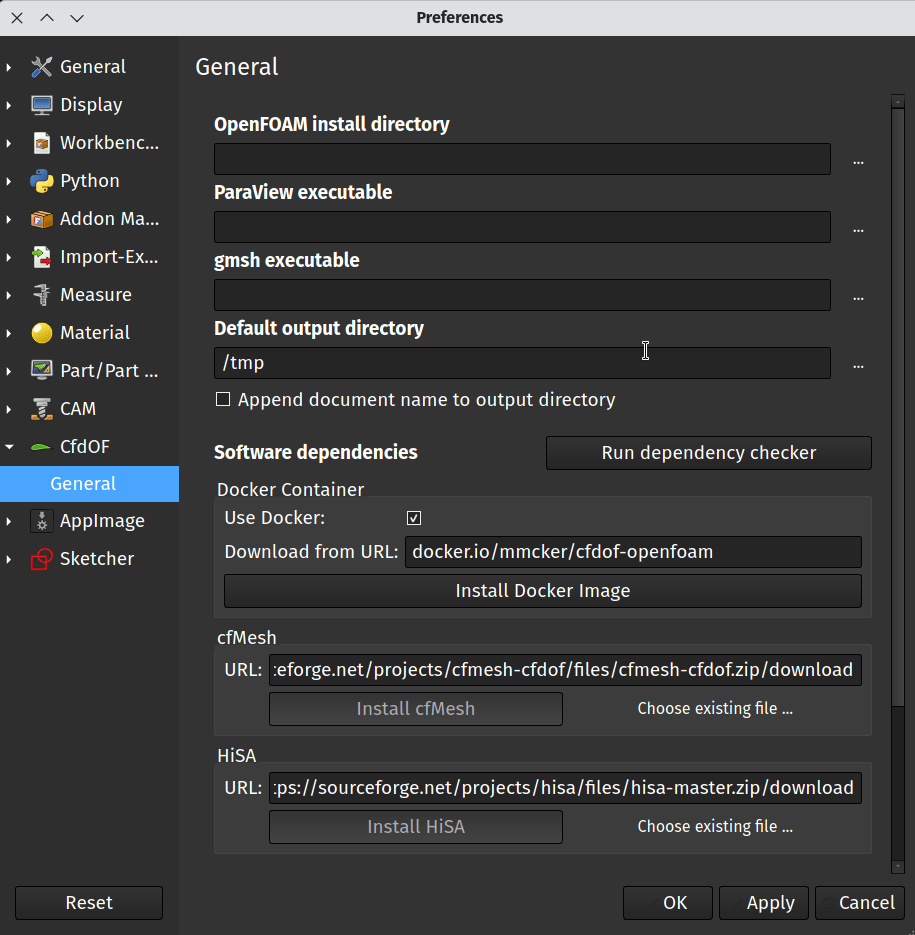
Task: Select the CfdOF workbench icon
Action: tap(41, 446)
